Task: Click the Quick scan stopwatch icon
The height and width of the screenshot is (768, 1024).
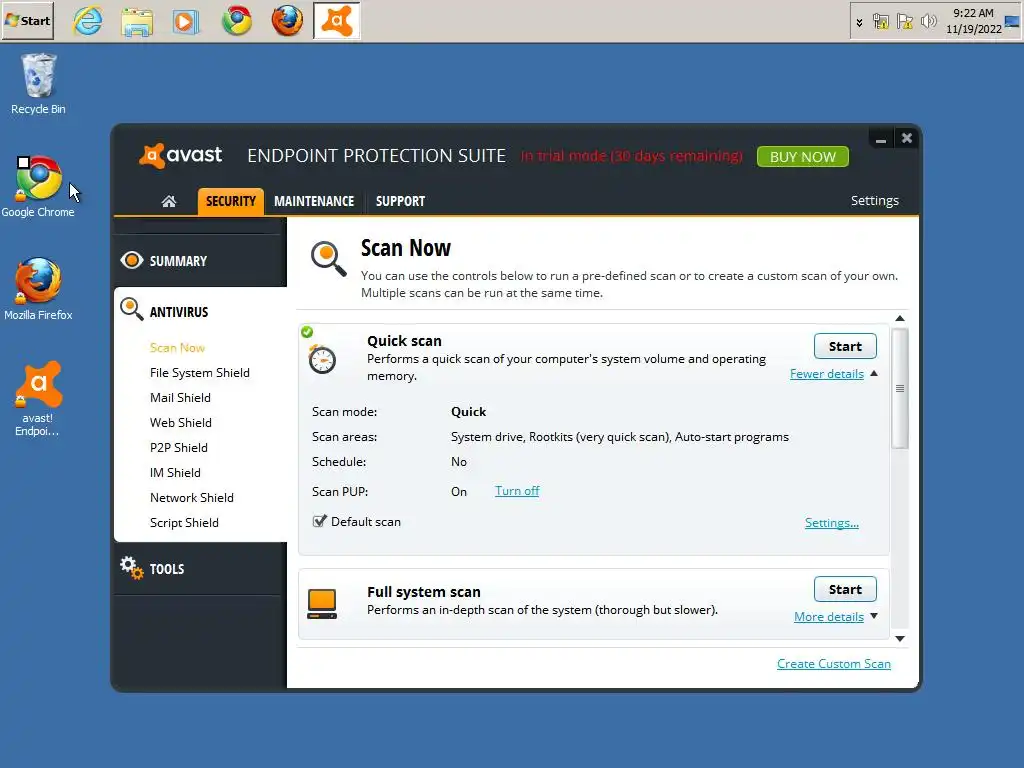Action: (x=322, y=359)
